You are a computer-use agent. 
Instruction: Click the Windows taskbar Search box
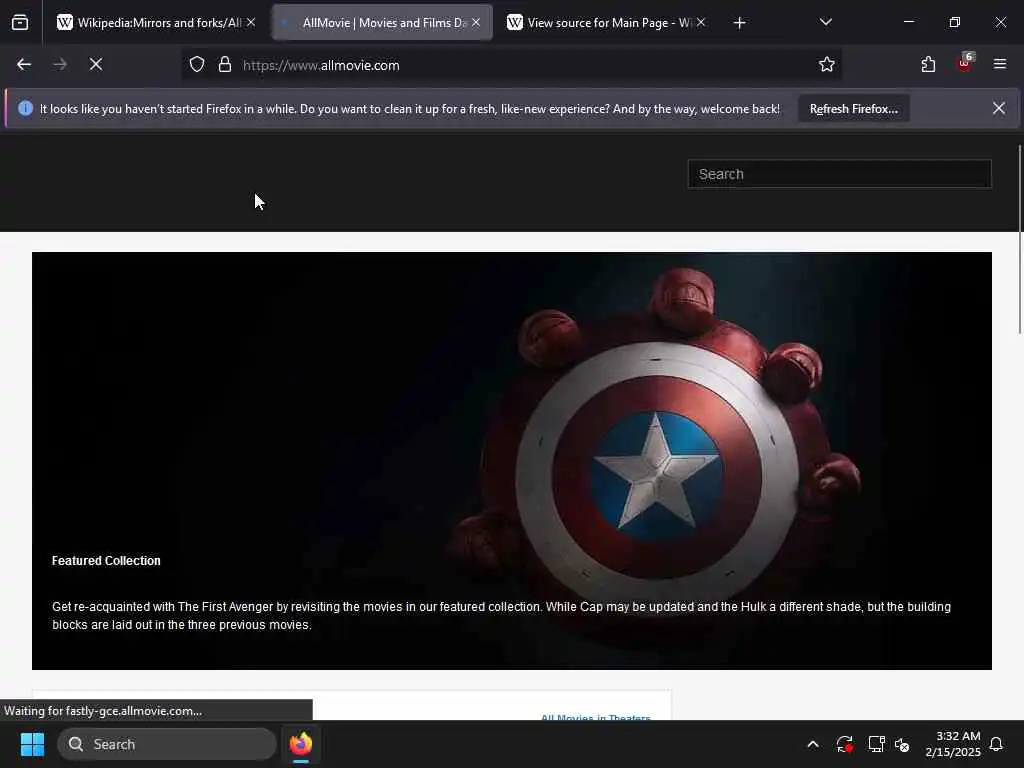point(167,744)
